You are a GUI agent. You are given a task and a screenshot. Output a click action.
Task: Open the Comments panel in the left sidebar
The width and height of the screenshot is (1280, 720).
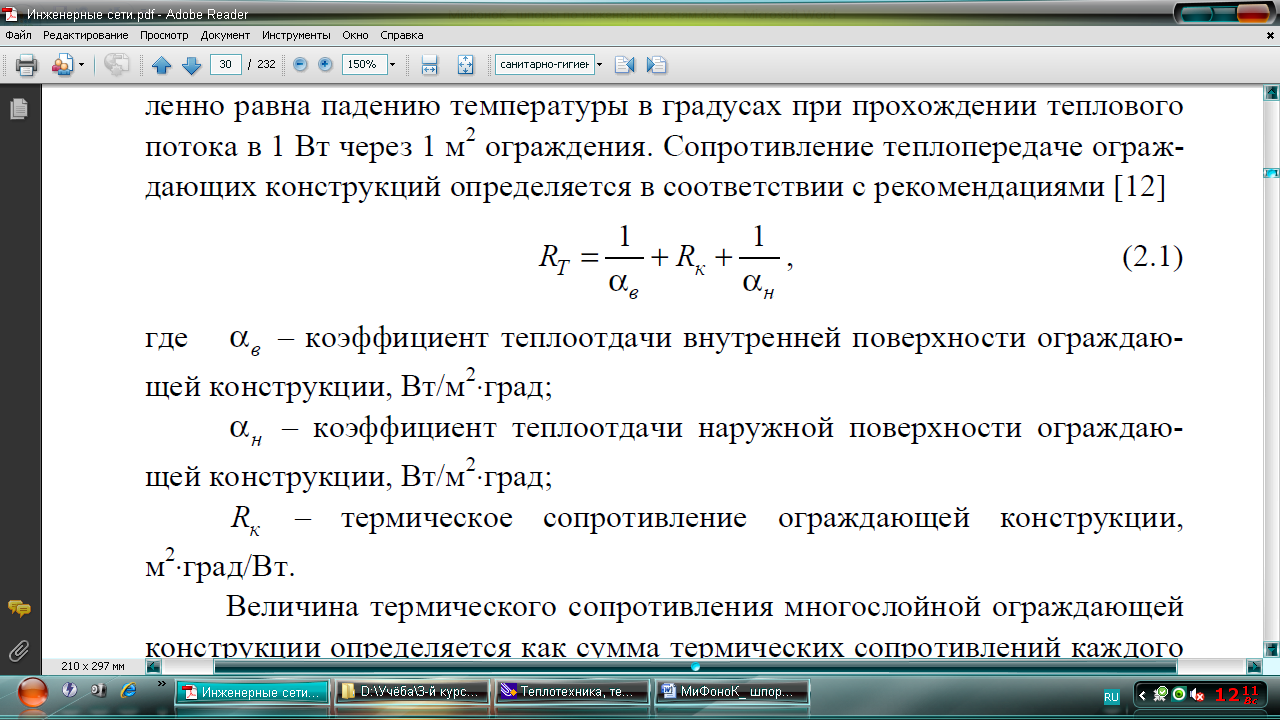[18, 608]
